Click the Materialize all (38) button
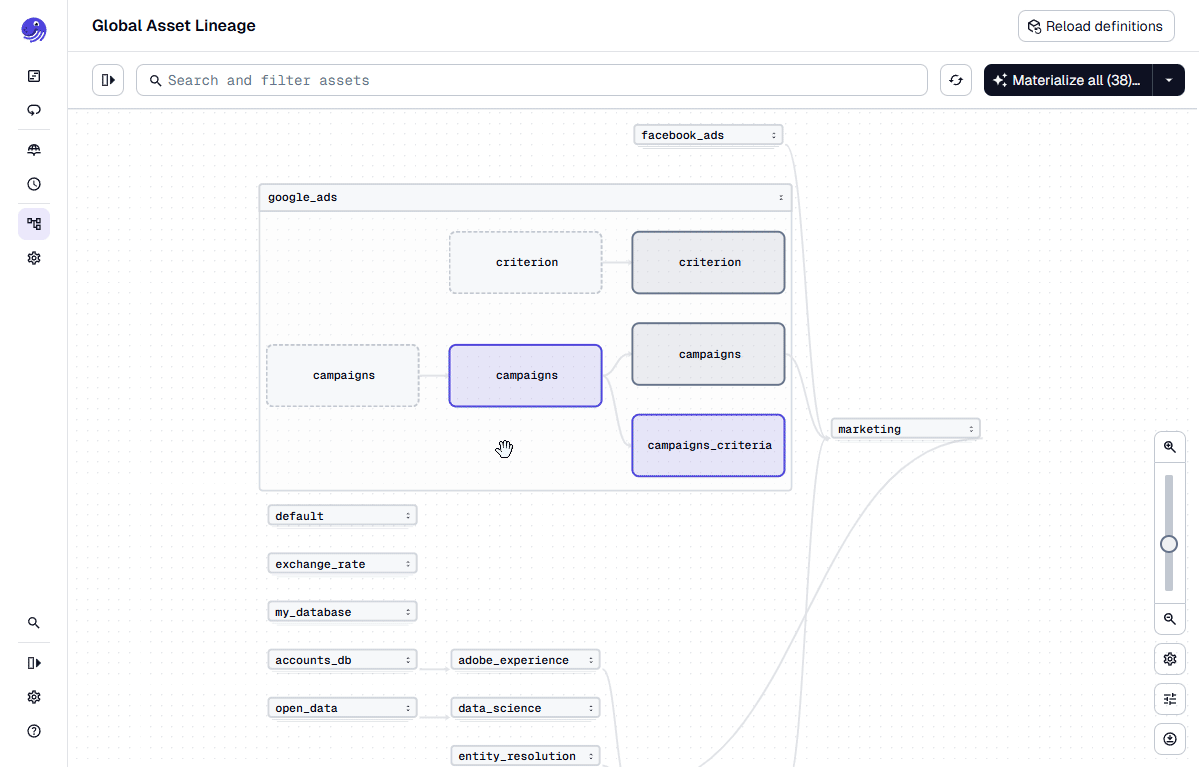The width and height of the screenshot is (1199, 767). (1068, 80)
